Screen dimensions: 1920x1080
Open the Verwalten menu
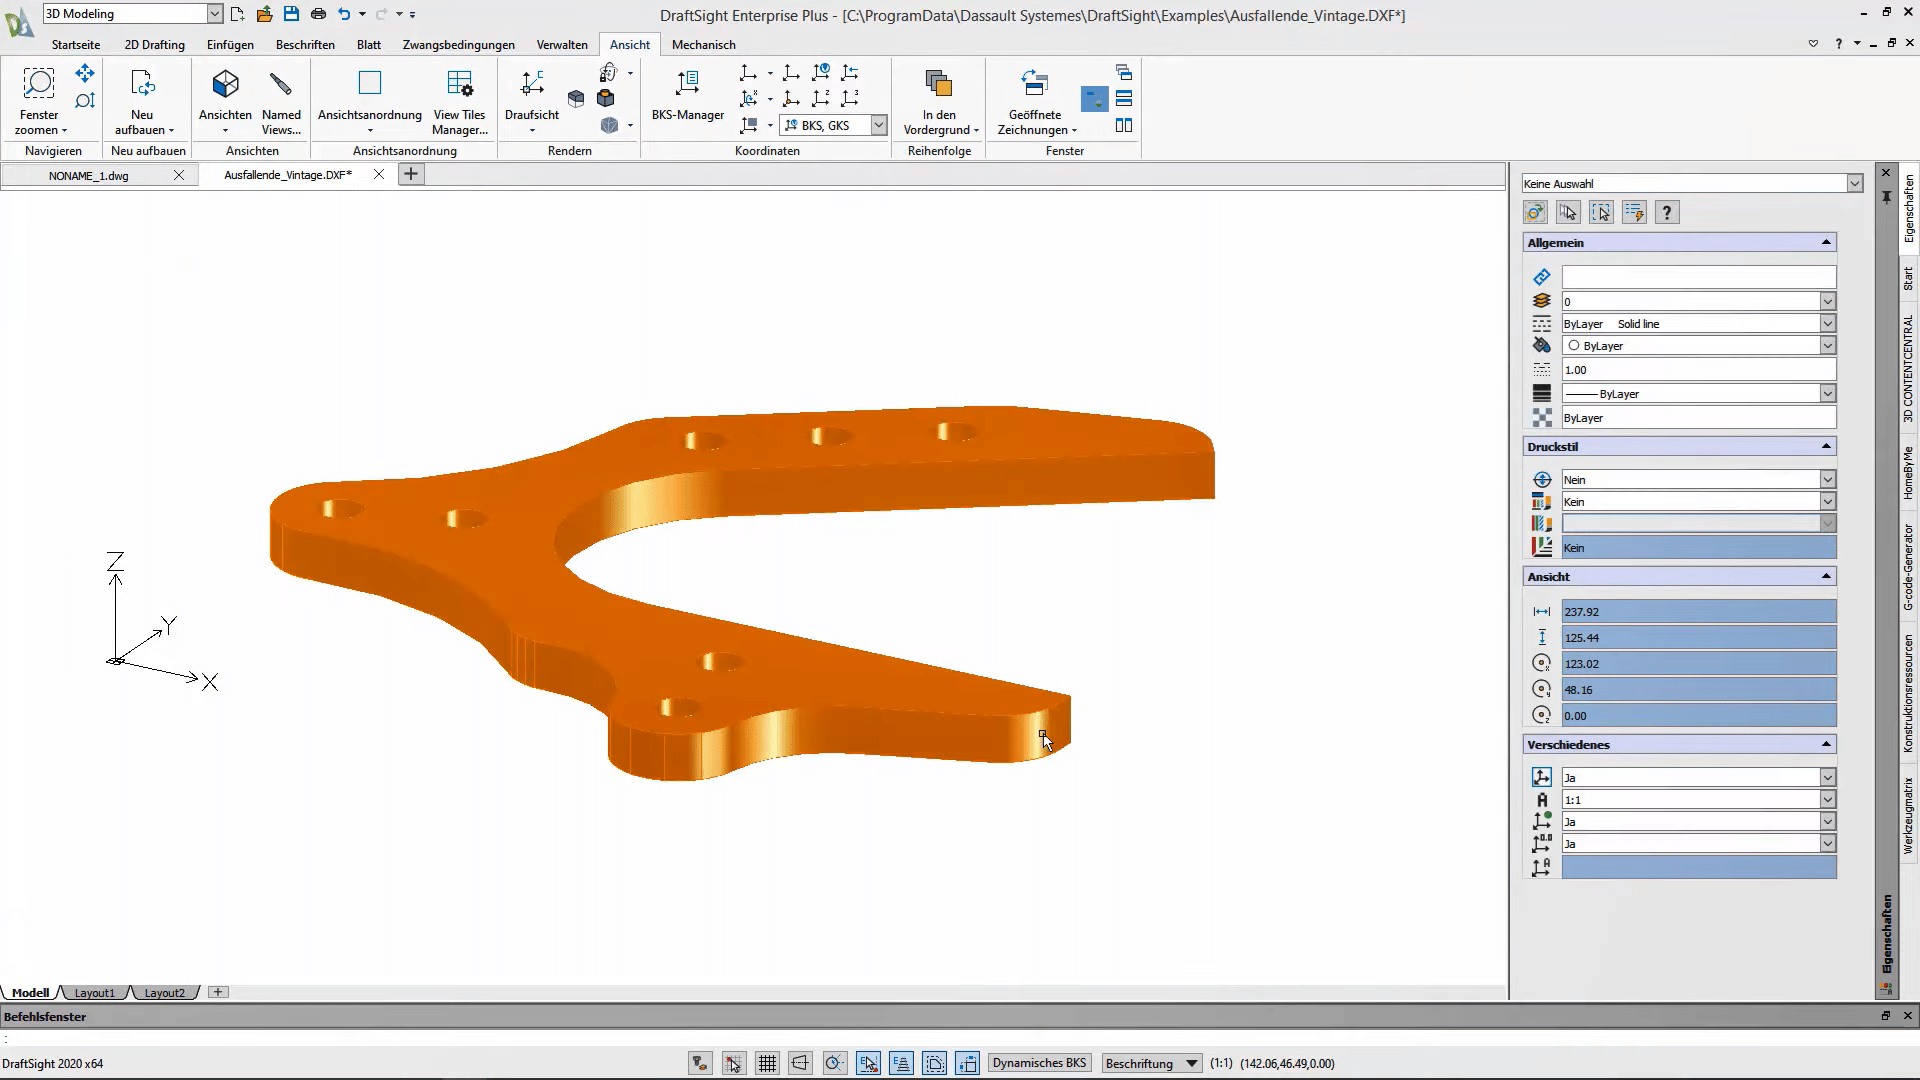[561, 44]
